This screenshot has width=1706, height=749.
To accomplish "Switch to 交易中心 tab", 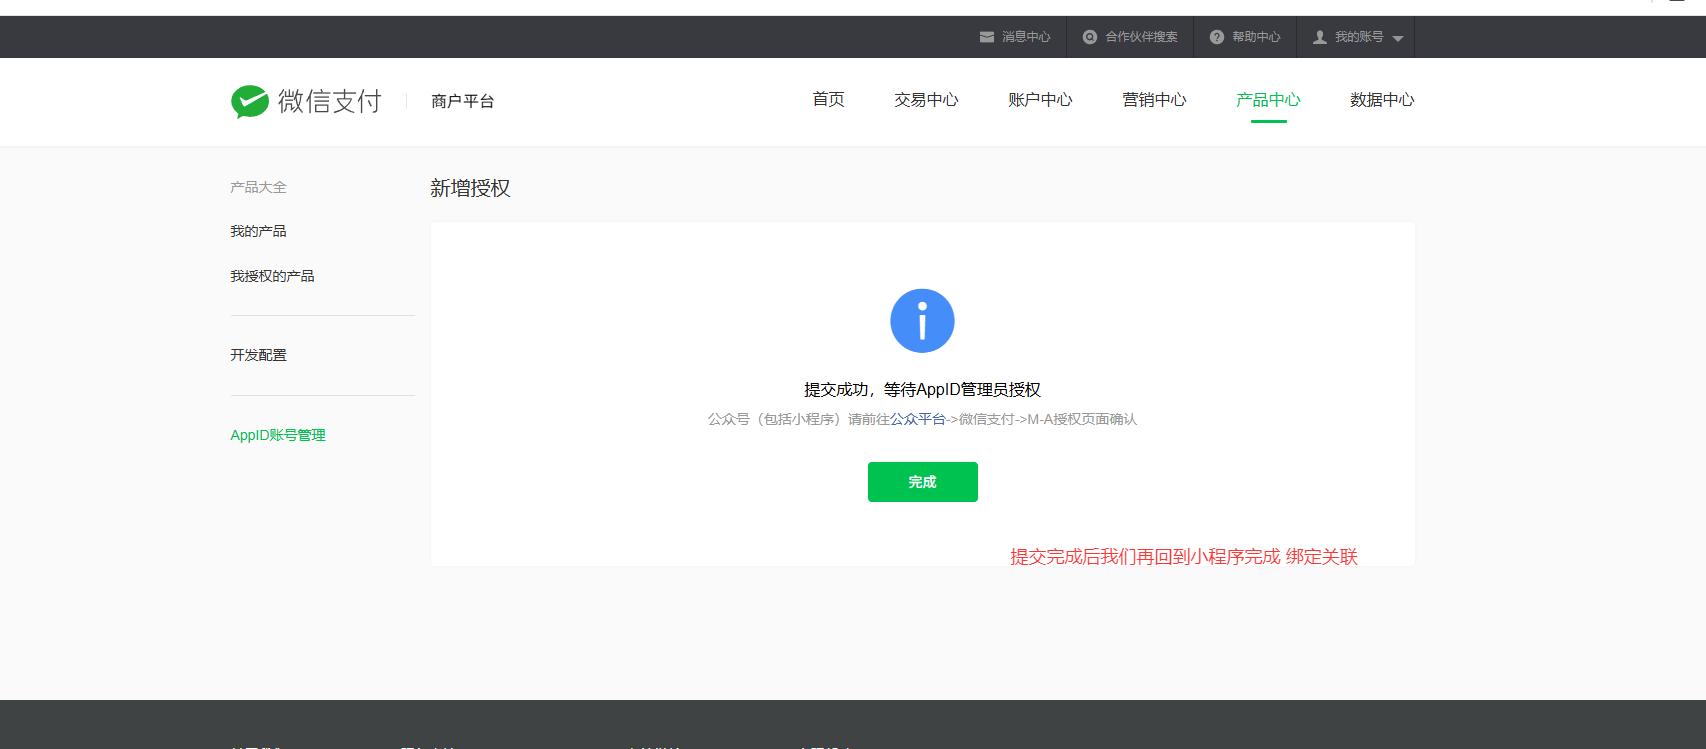I will [926, 100].
